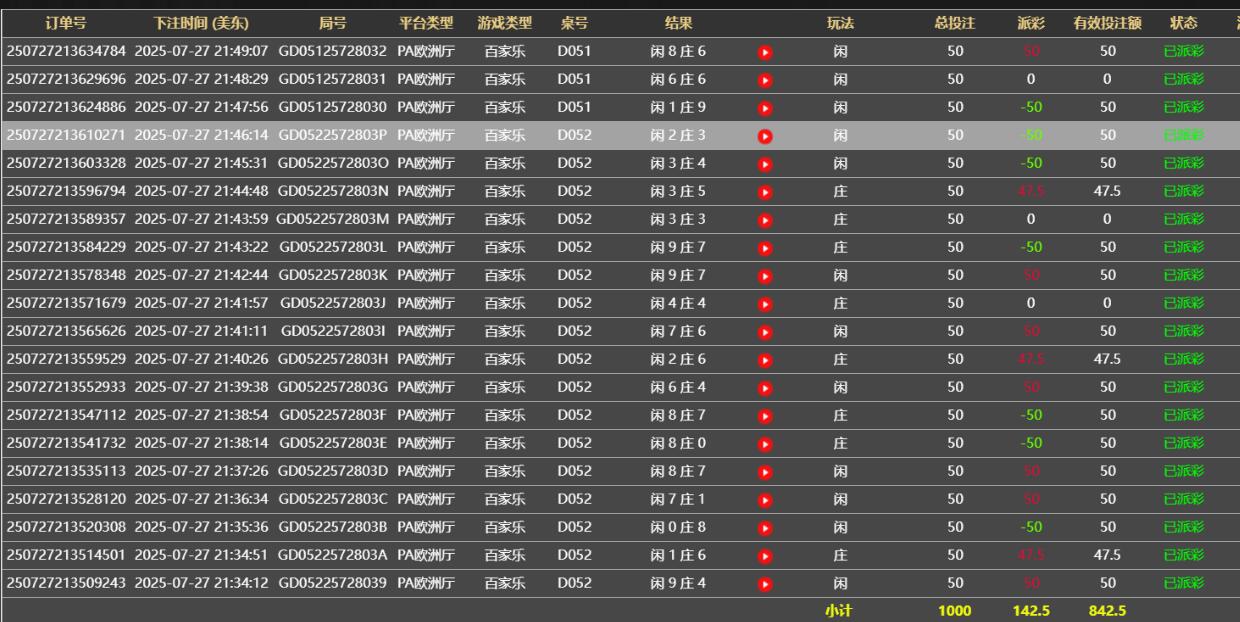Image resolution: width=1240 pixels, height=622 pixels.
Task: Click the play icon for round GD0522572803H
Action: coord(765,360)
